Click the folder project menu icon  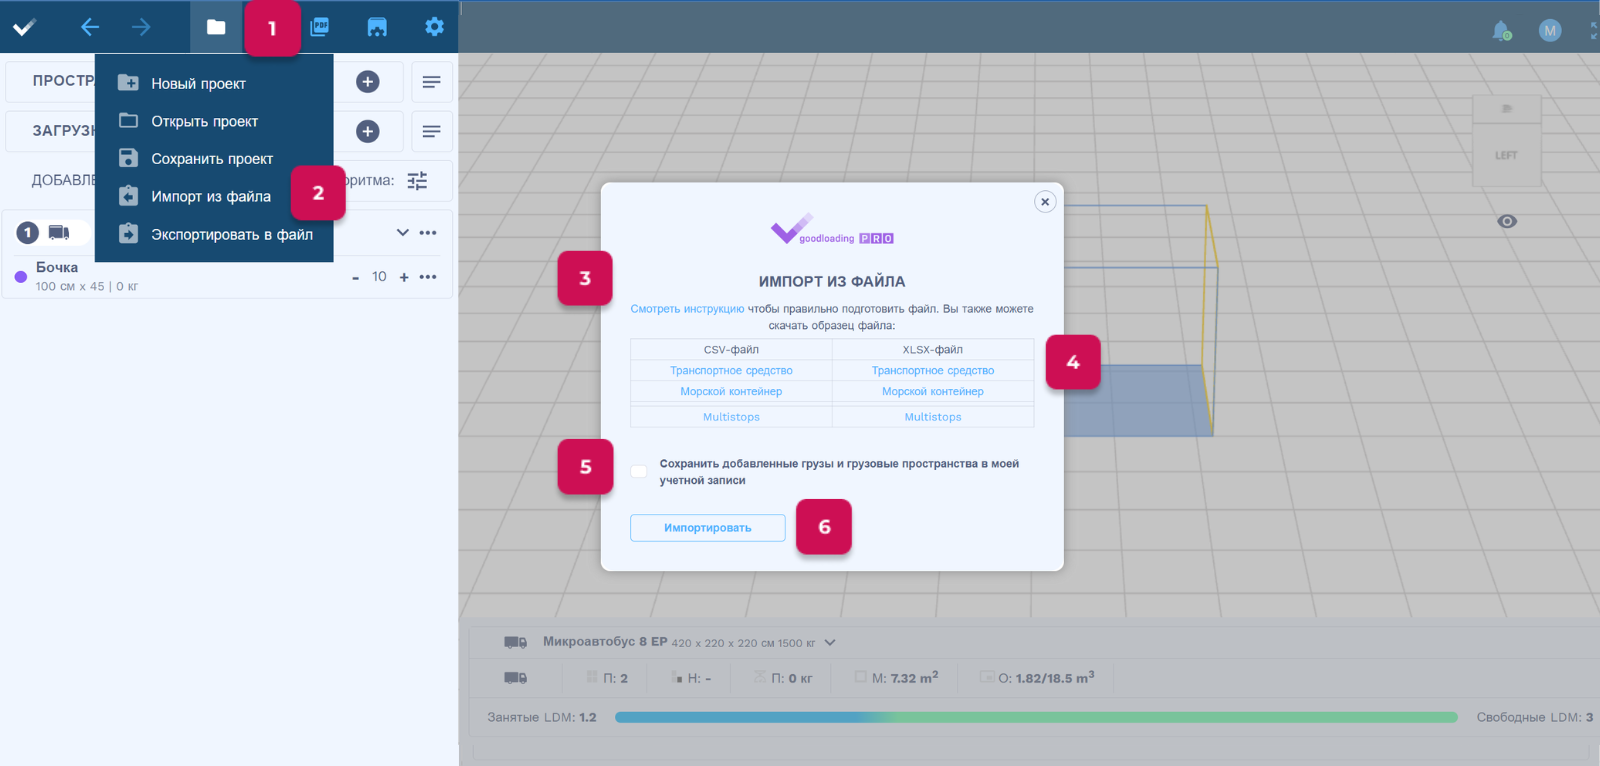[x=216, y=27]
